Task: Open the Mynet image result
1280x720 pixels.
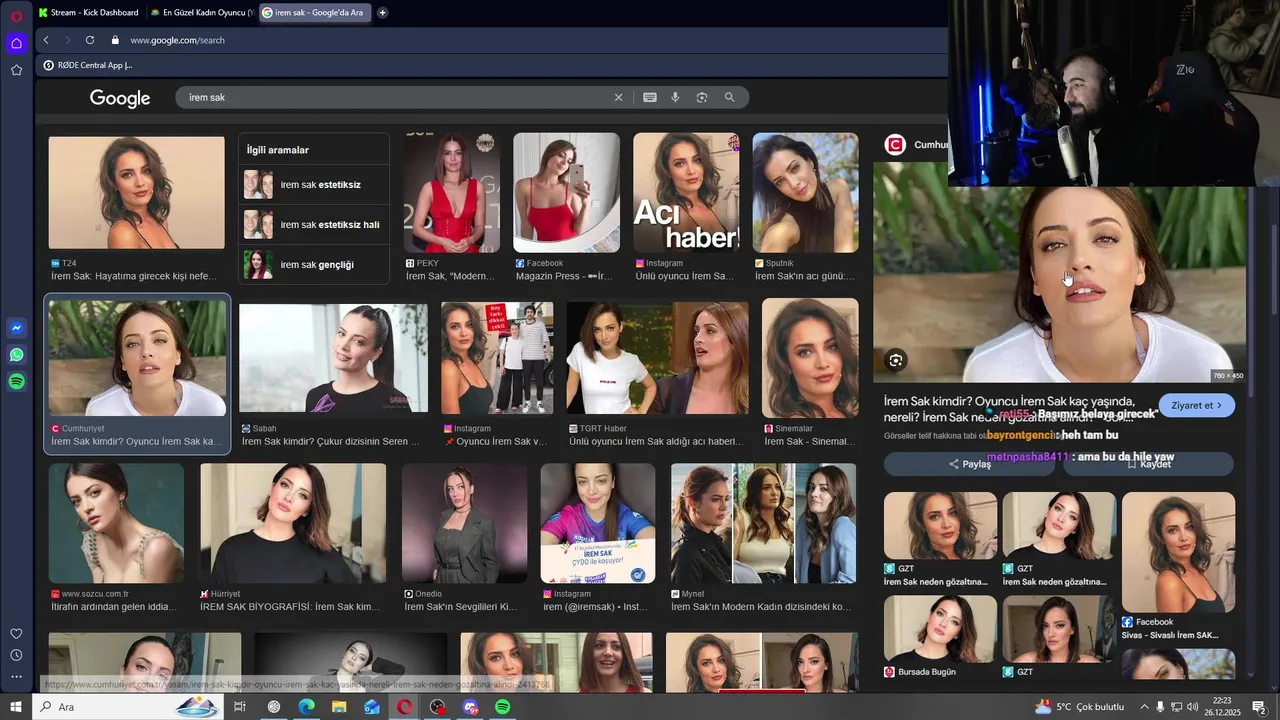Action: tap(763, 523)
